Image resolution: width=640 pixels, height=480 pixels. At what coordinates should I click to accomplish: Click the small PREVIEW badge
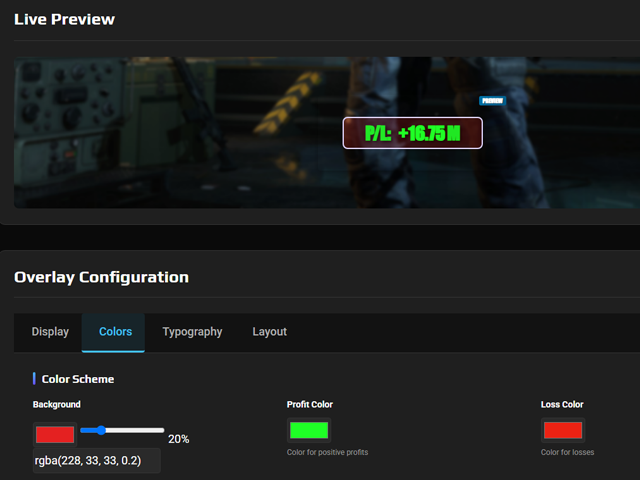click(x=492, y=101)
